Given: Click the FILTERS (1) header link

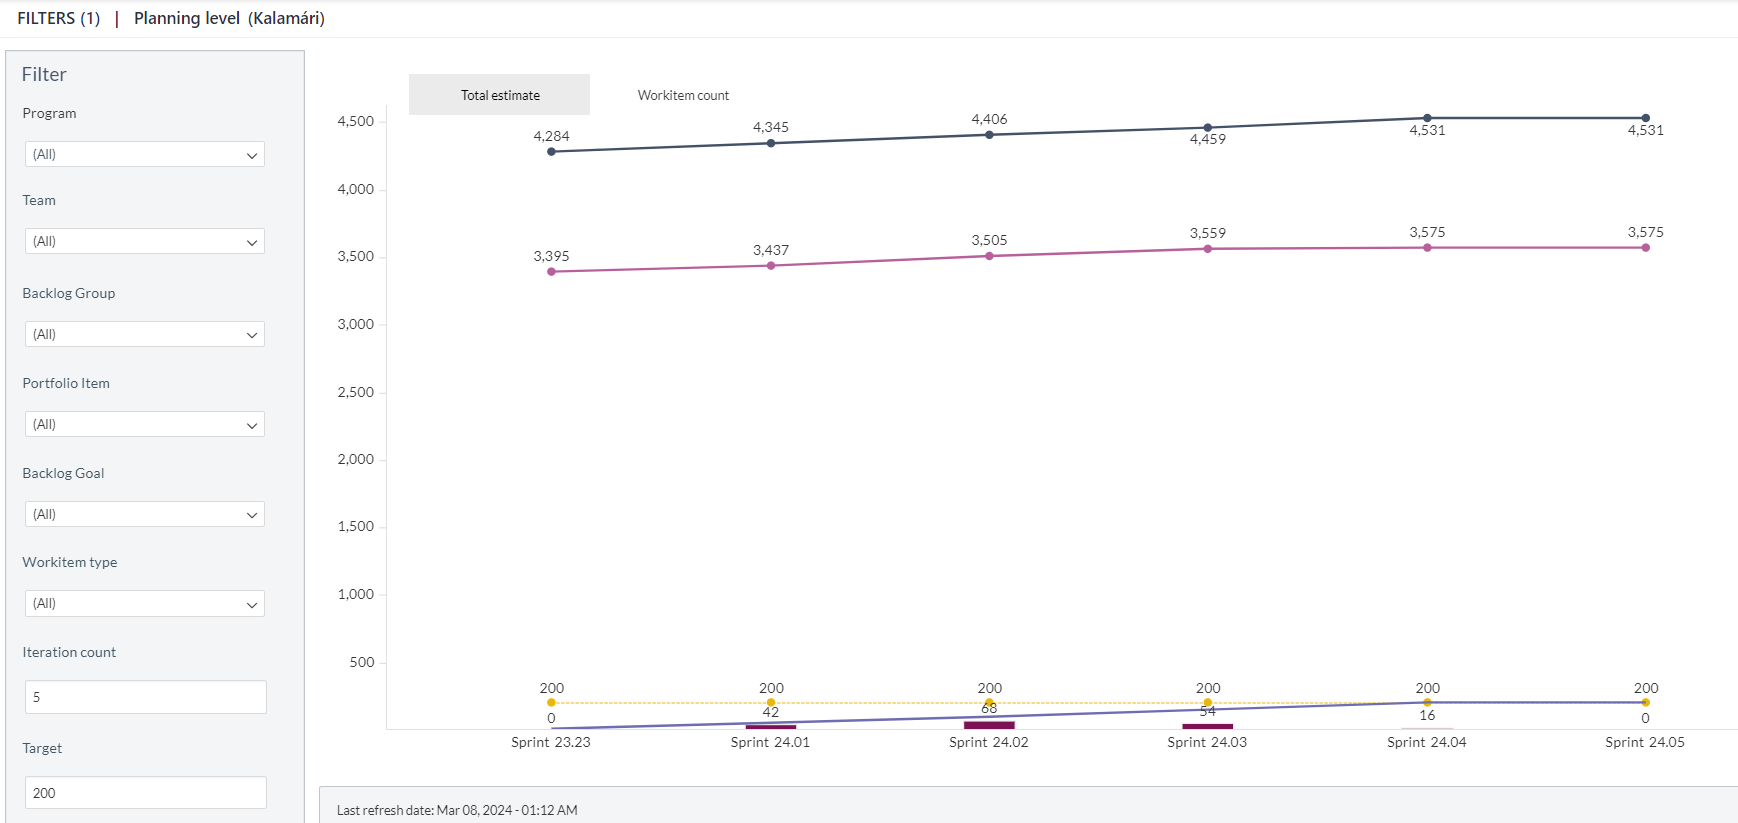Looking at the screenshot, I should 59,18.
